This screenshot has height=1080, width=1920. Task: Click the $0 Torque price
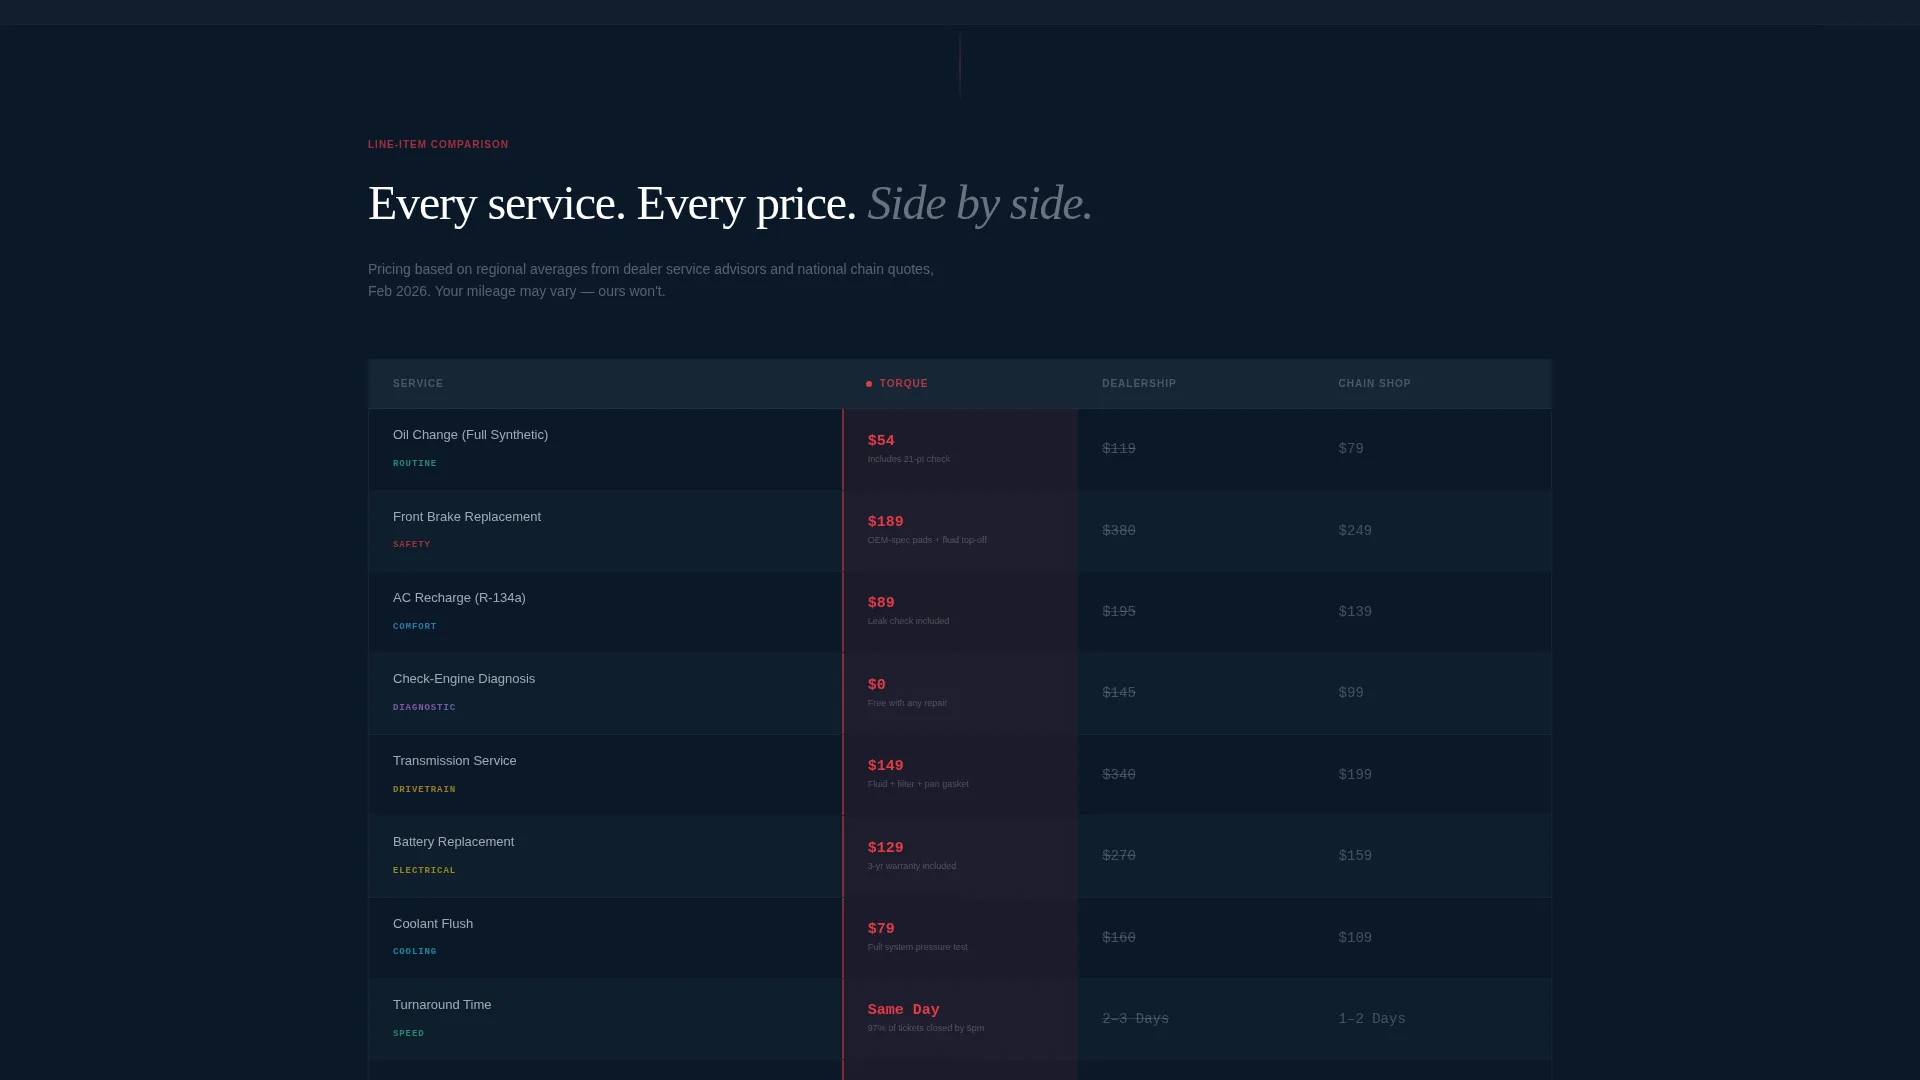click(877, 685)
